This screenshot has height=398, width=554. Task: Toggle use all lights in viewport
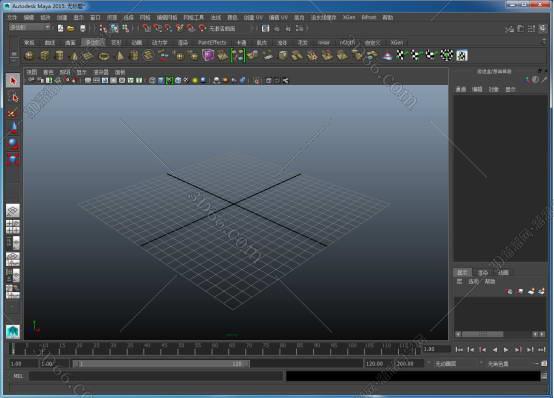pyautogui.click(x=195, y=81)
